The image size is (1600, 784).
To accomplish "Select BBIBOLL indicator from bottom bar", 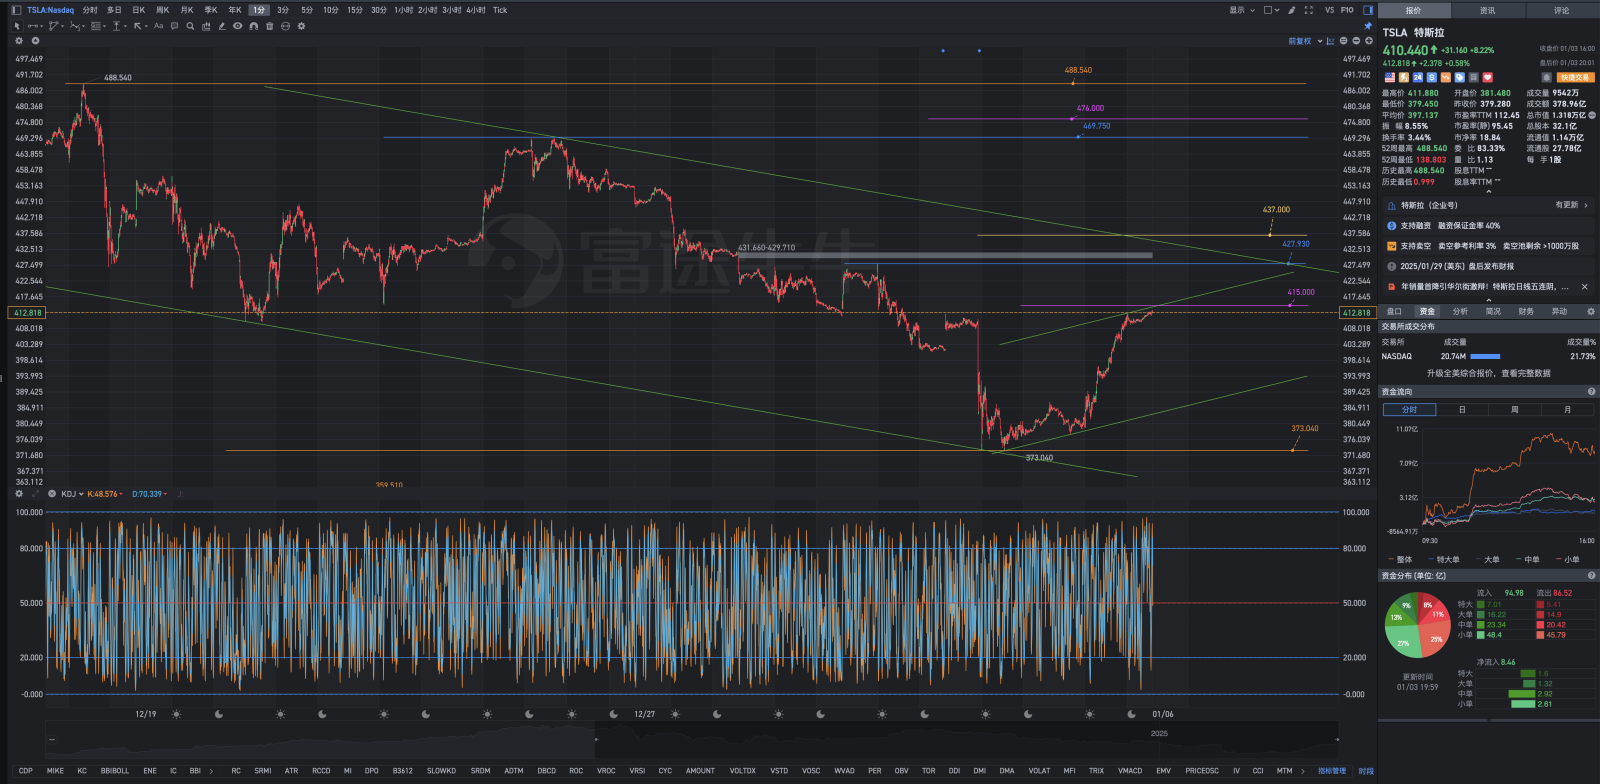I will tap(115, 771).
